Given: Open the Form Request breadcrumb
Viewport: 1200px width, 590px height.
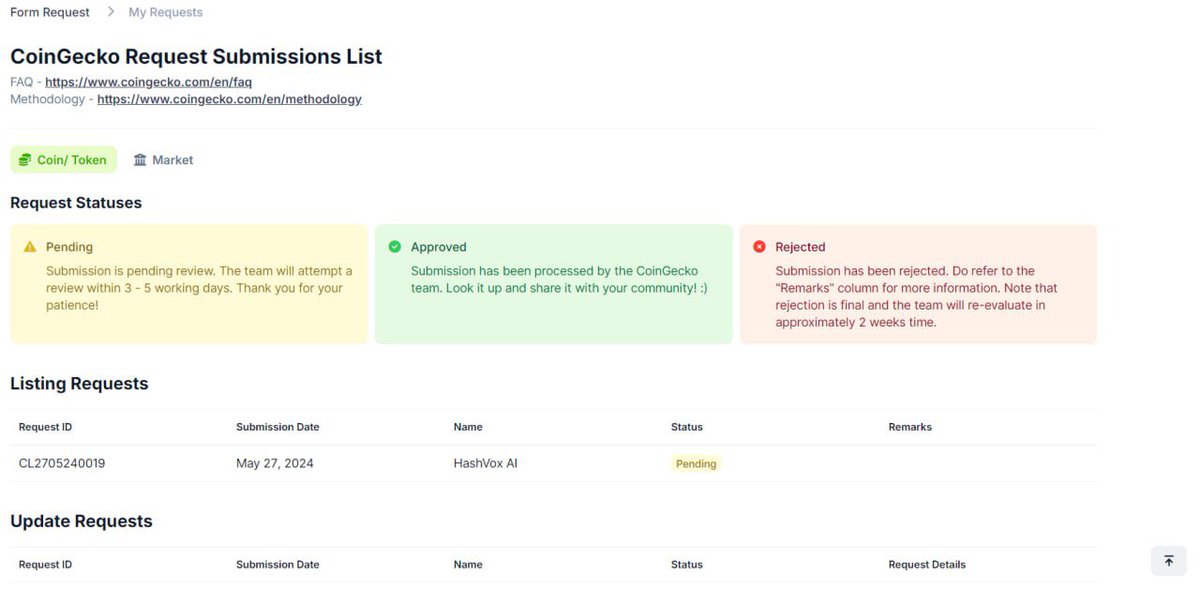Looking at the screenshot, I should (50, 12).
